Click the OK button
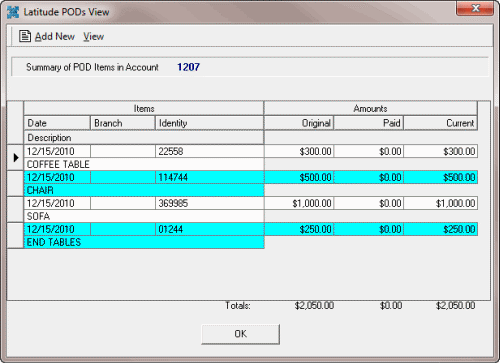The height and width of the screenshot is (363, 500). [x=240, y=334]
